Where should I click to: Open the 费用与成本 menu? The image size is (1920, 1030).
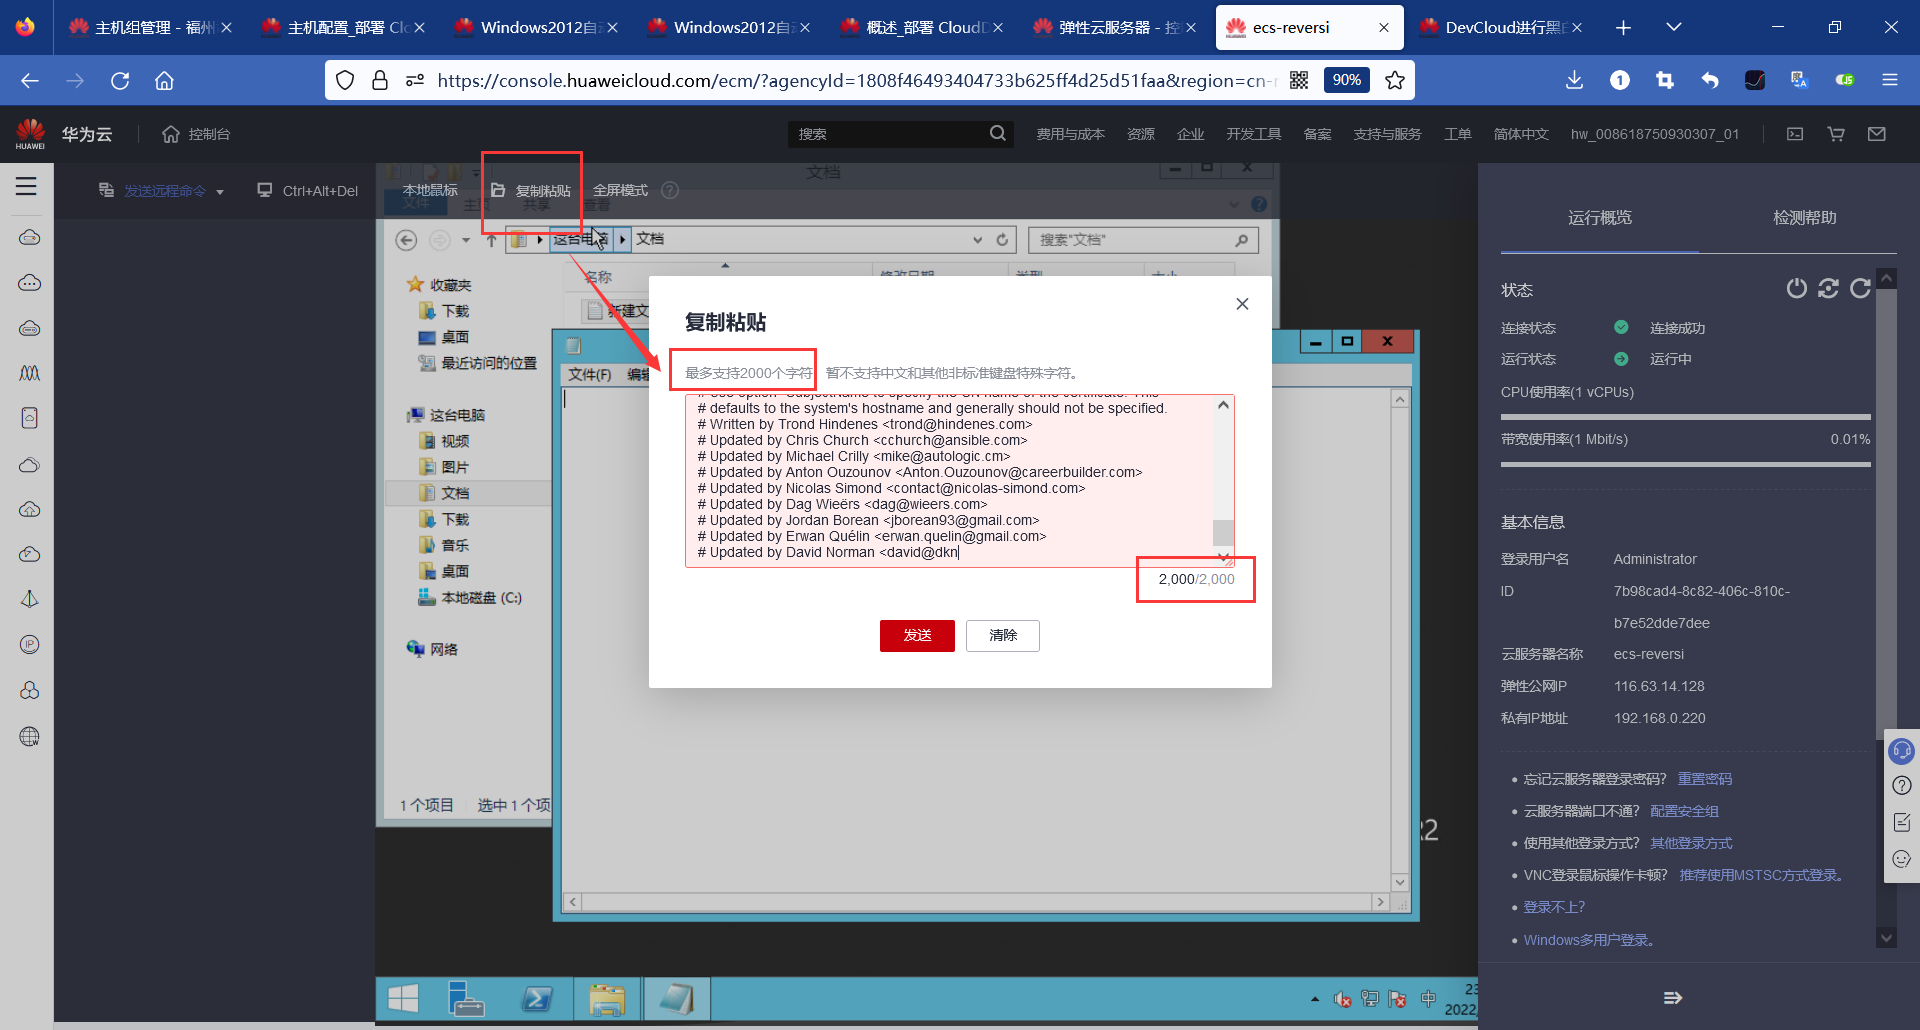1070,134
